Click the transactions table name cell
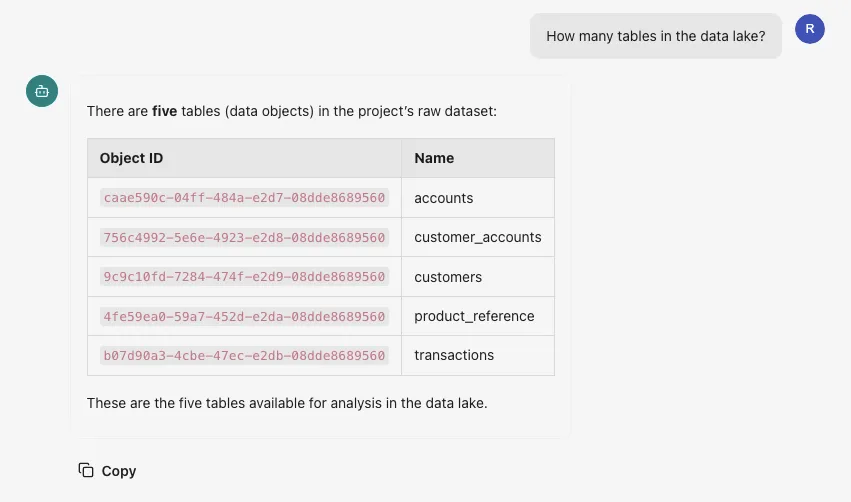The height and width of the screenshot is (502, 851). pyautogui.click(x=454, y=355)
